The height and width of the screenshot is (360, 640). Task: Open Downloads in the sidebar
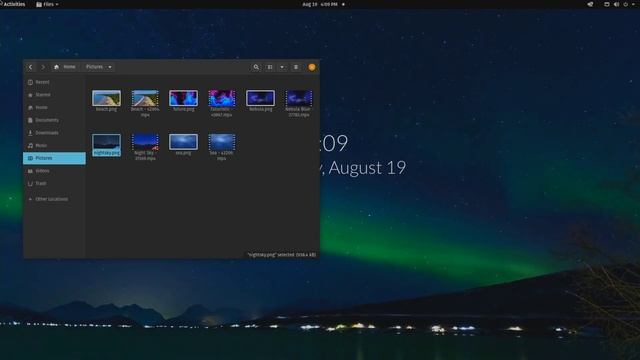click(x=54, y=133)
